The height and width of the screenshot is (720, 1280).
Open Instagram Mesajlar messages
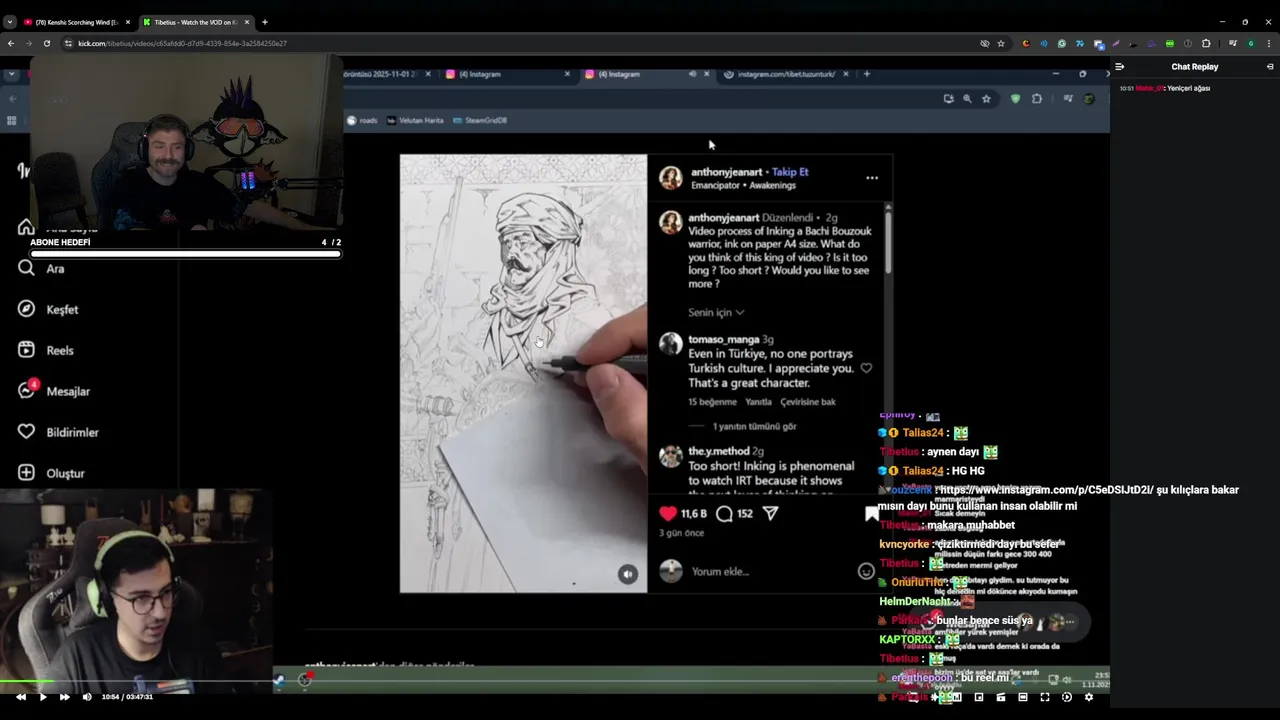pos(54,391)
